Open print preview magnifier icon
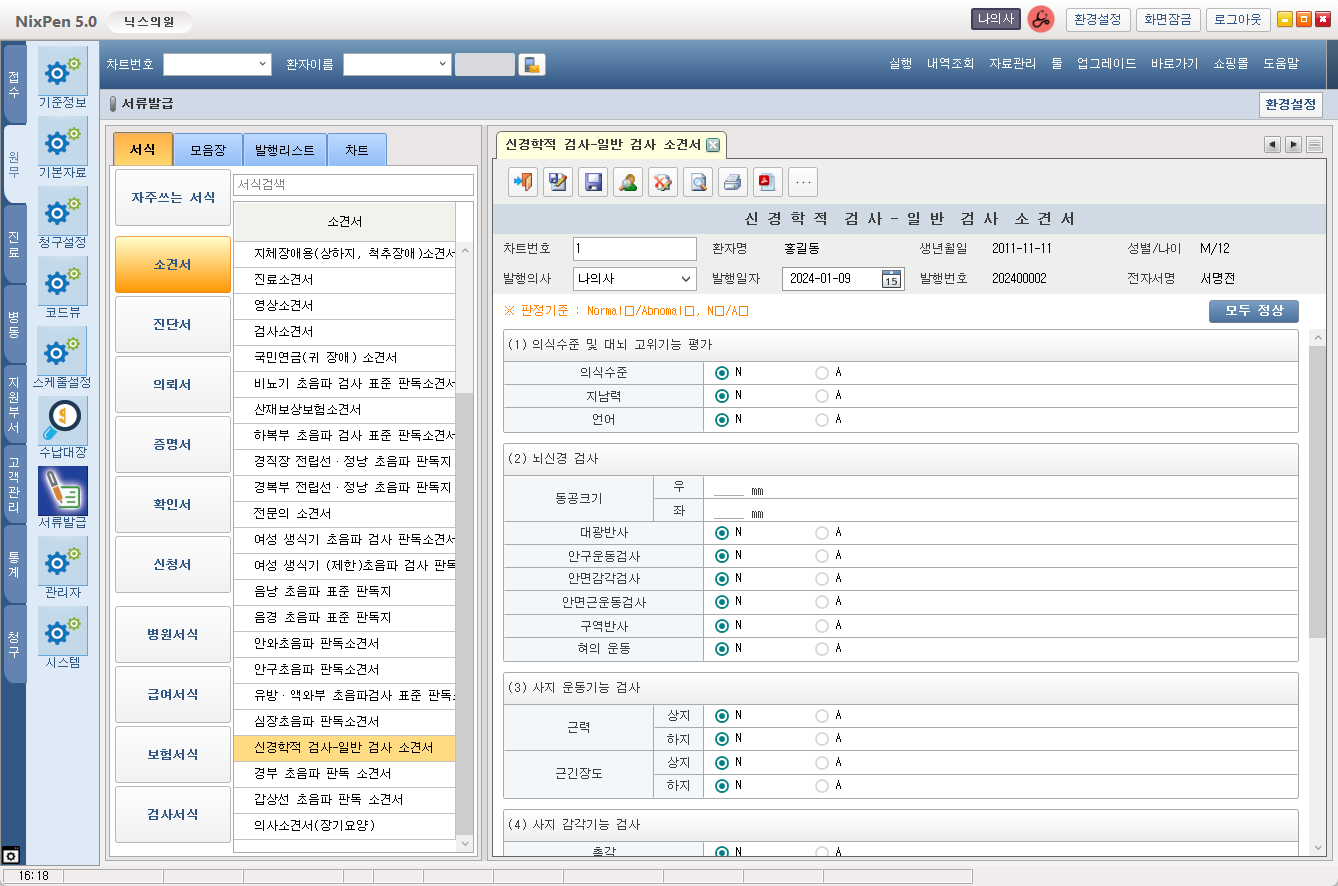Viewport: 1338px width, 886px height. click(x=698, y=182)
